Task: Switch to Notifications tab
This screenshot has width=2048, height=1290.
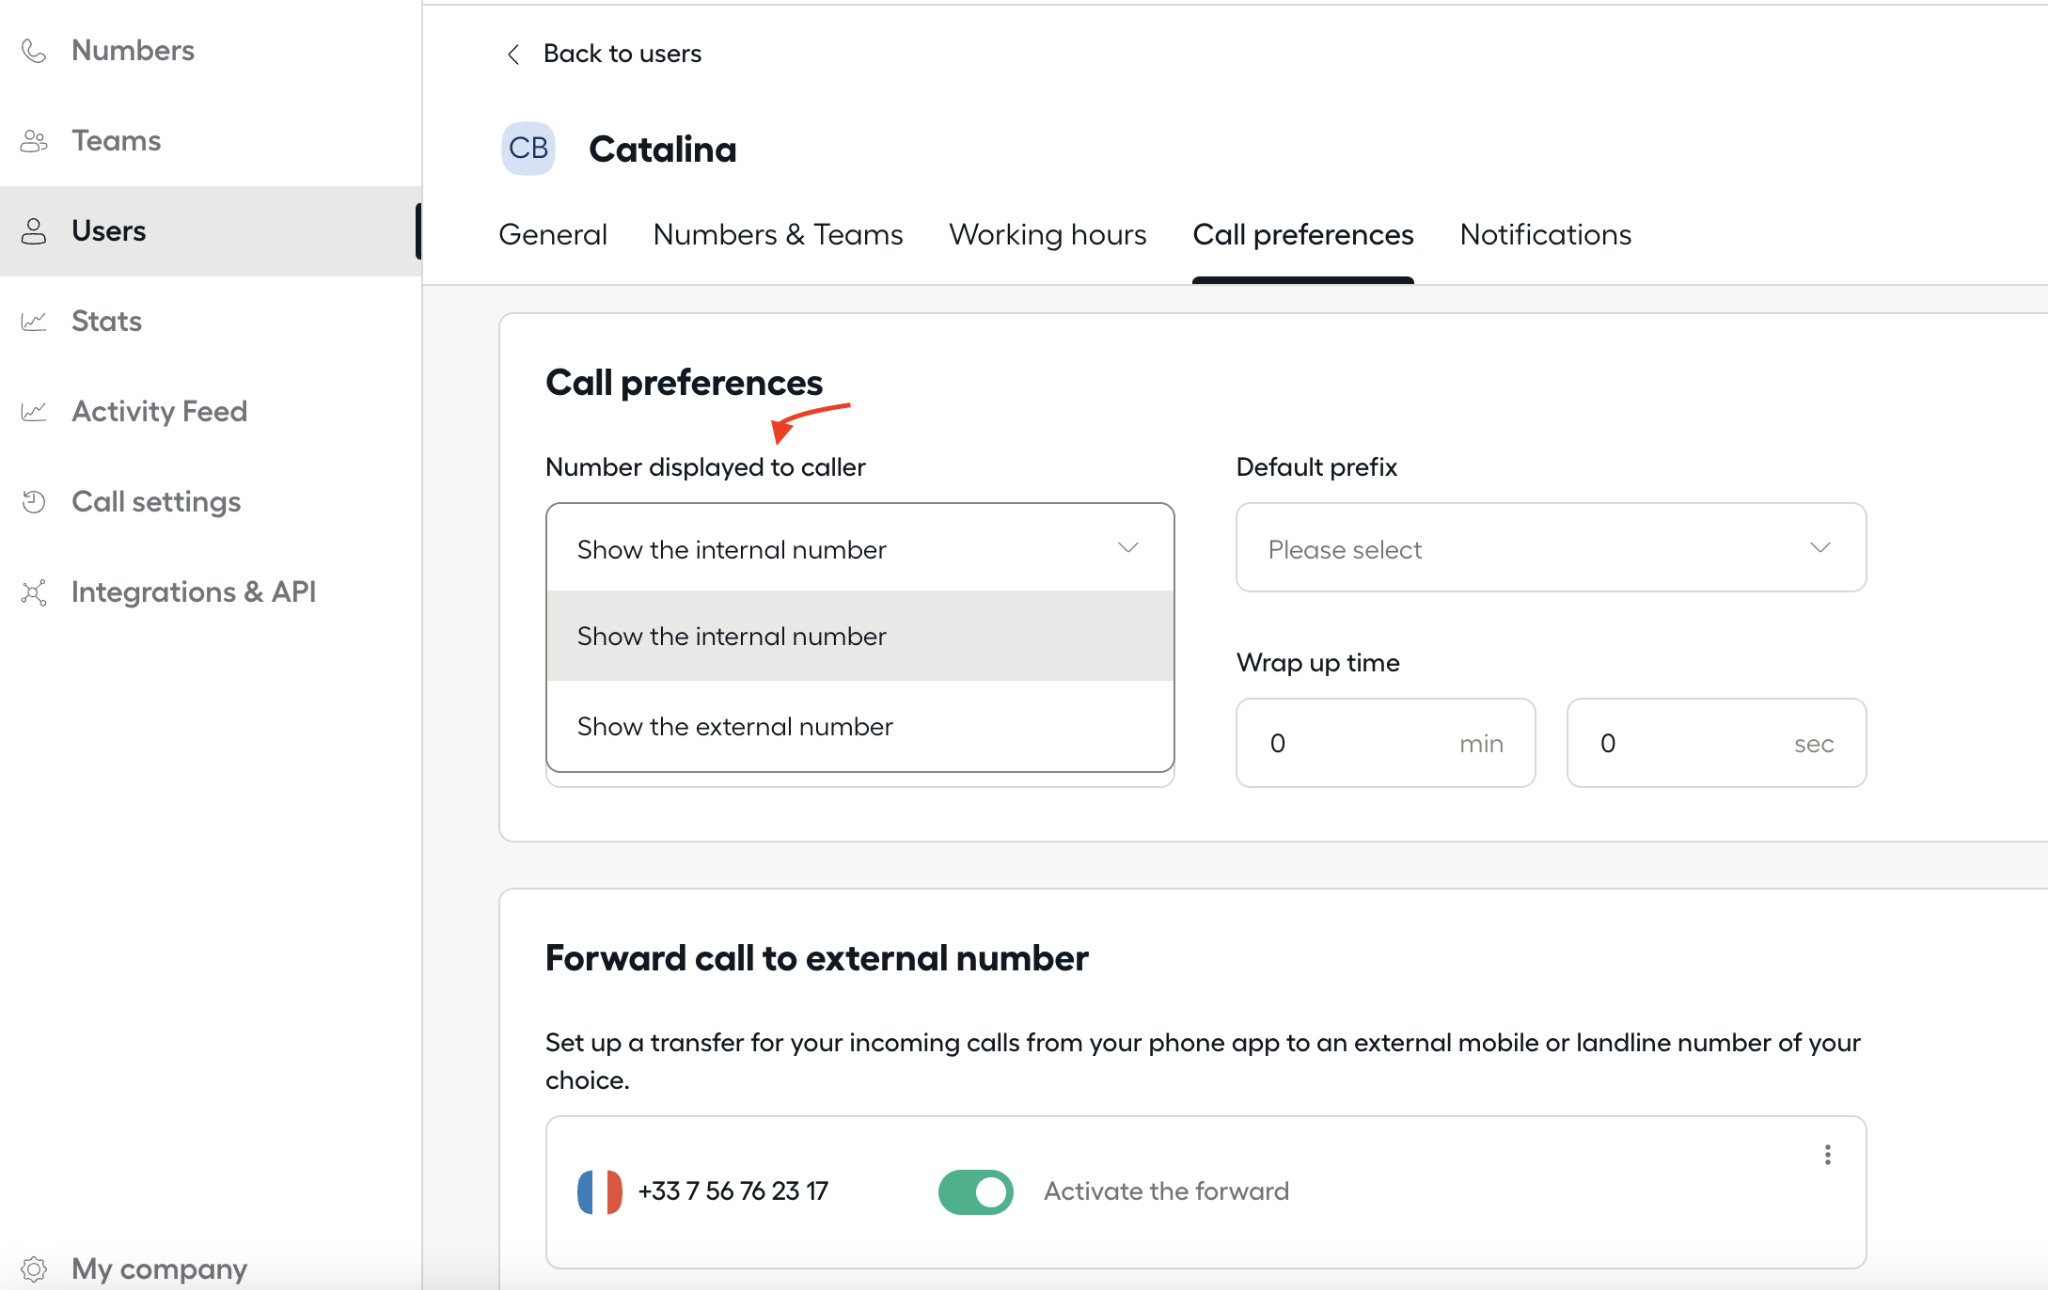Action: (x=1545, y=235)
